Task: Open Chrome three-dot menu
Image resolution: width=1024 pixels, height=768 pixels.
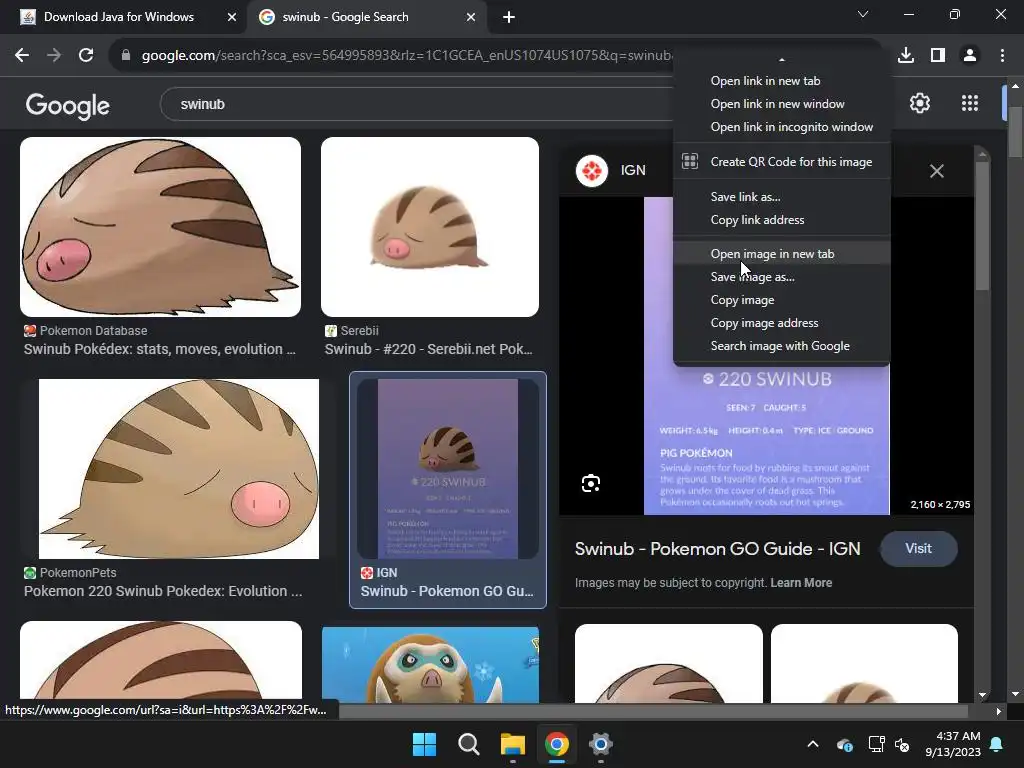Action: point(1002,56)
